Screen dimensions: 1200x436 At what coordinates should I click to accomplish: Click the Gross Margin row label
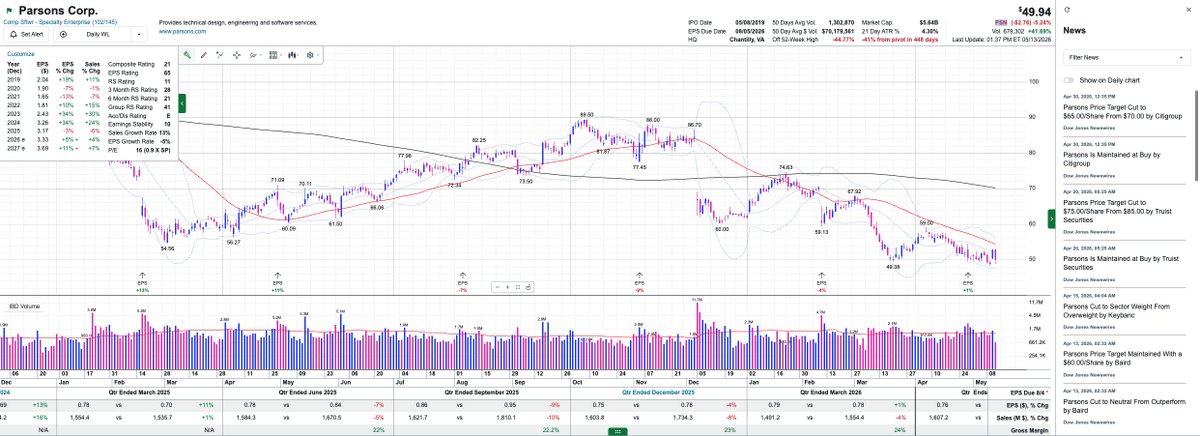(x=1028, y=429)
